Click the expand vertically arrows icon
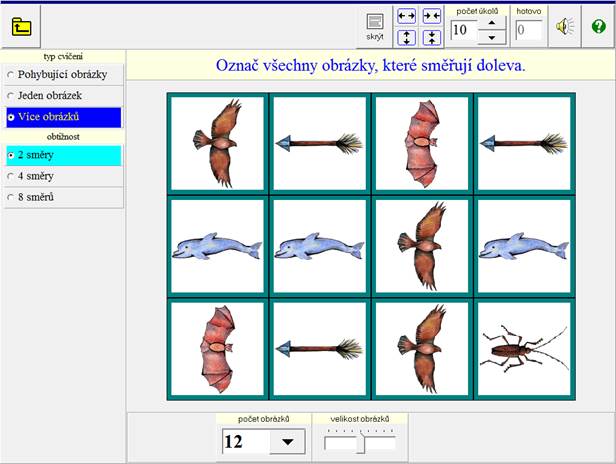 click(407, 37)
